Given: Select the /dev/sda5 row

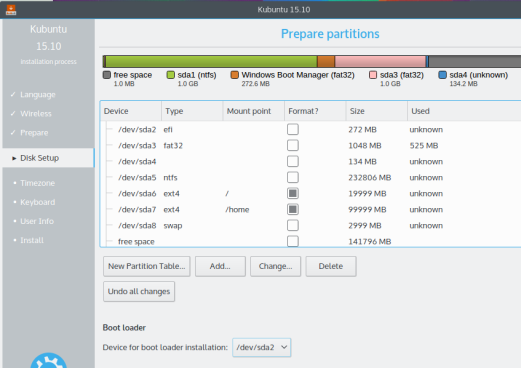Looking at the screenshot, I should coord(311,177).
